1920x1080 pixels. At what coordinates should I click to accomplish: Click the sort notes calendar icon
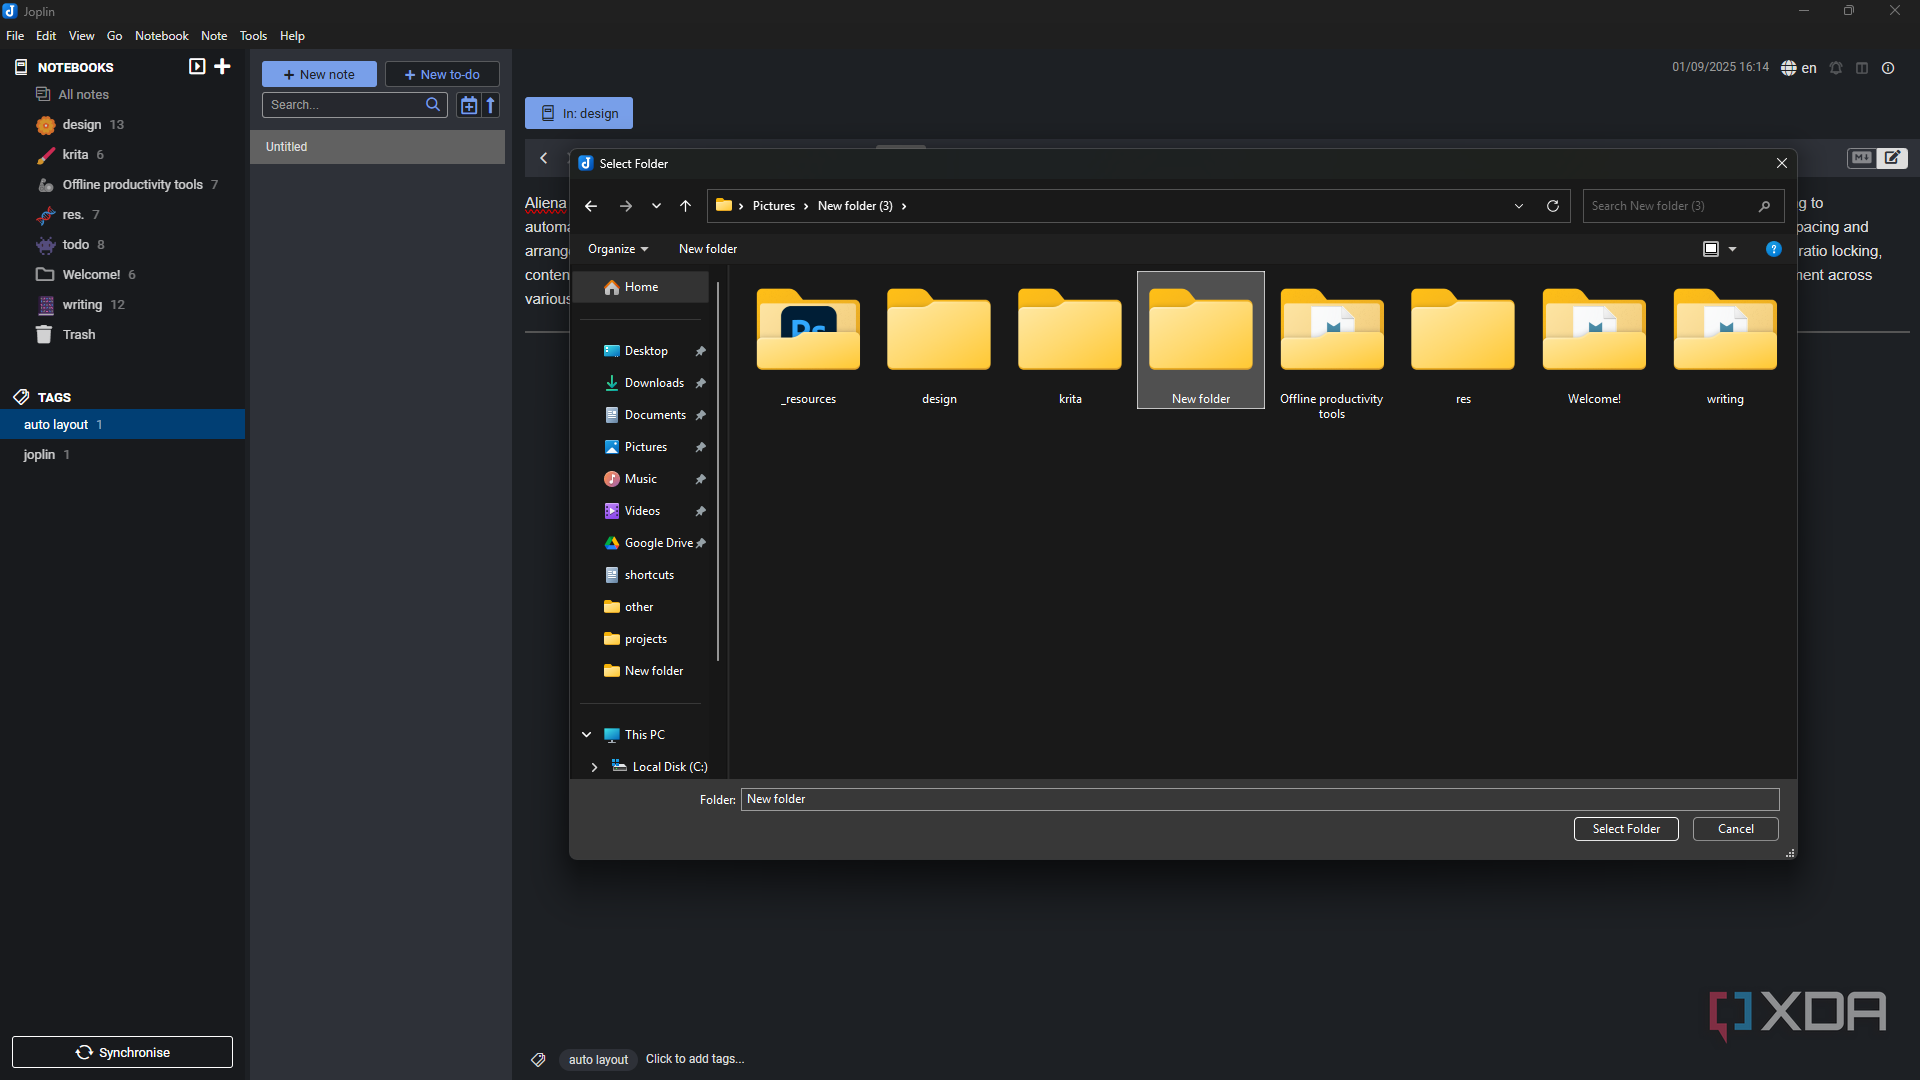469,105
